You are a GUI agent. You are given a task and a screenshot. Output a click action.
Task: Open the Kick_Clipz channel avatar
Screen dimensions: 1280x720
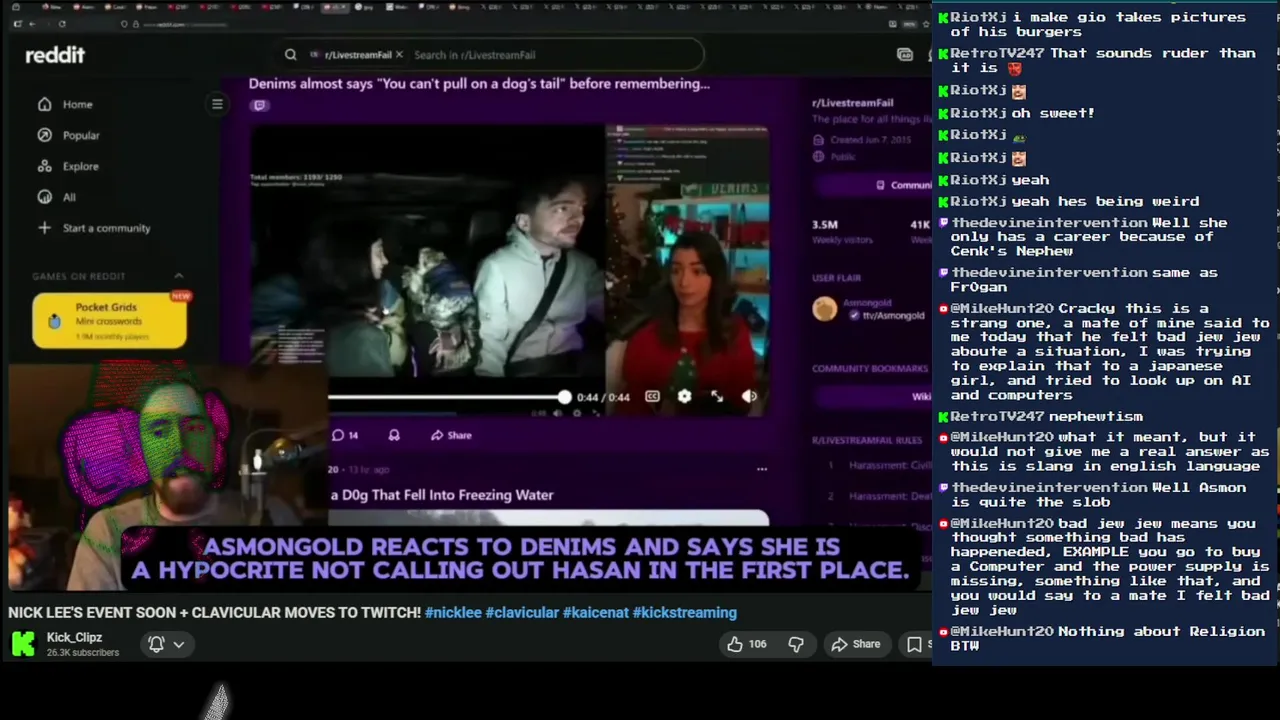[x=23, y=644]
